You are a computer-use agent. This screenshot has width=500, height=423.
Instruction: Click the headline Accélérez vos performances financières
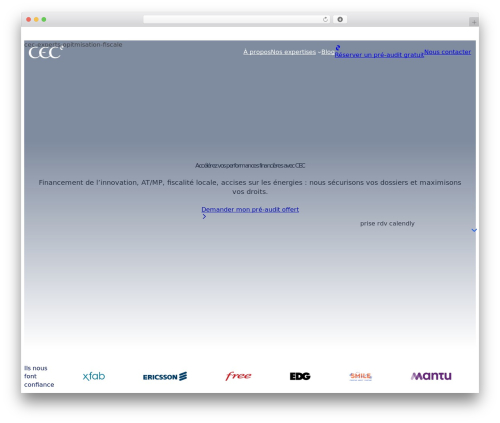(x=250, y=165)
